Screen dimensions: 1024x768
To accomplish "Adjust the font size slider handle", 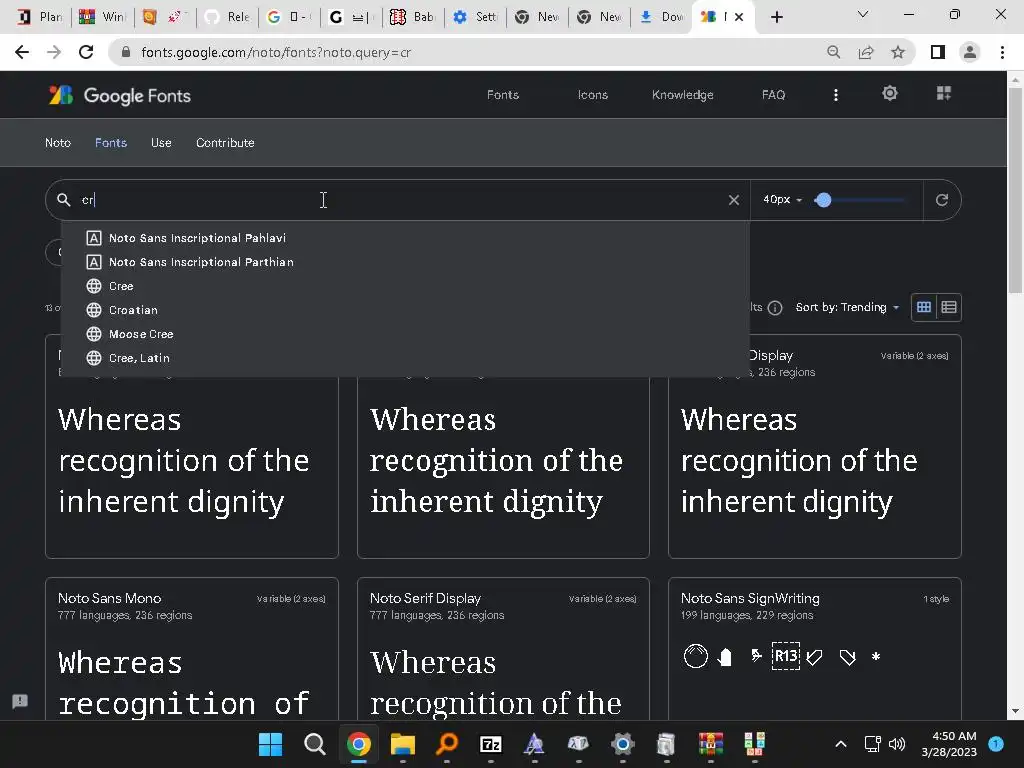I will (x=823, y=200).
